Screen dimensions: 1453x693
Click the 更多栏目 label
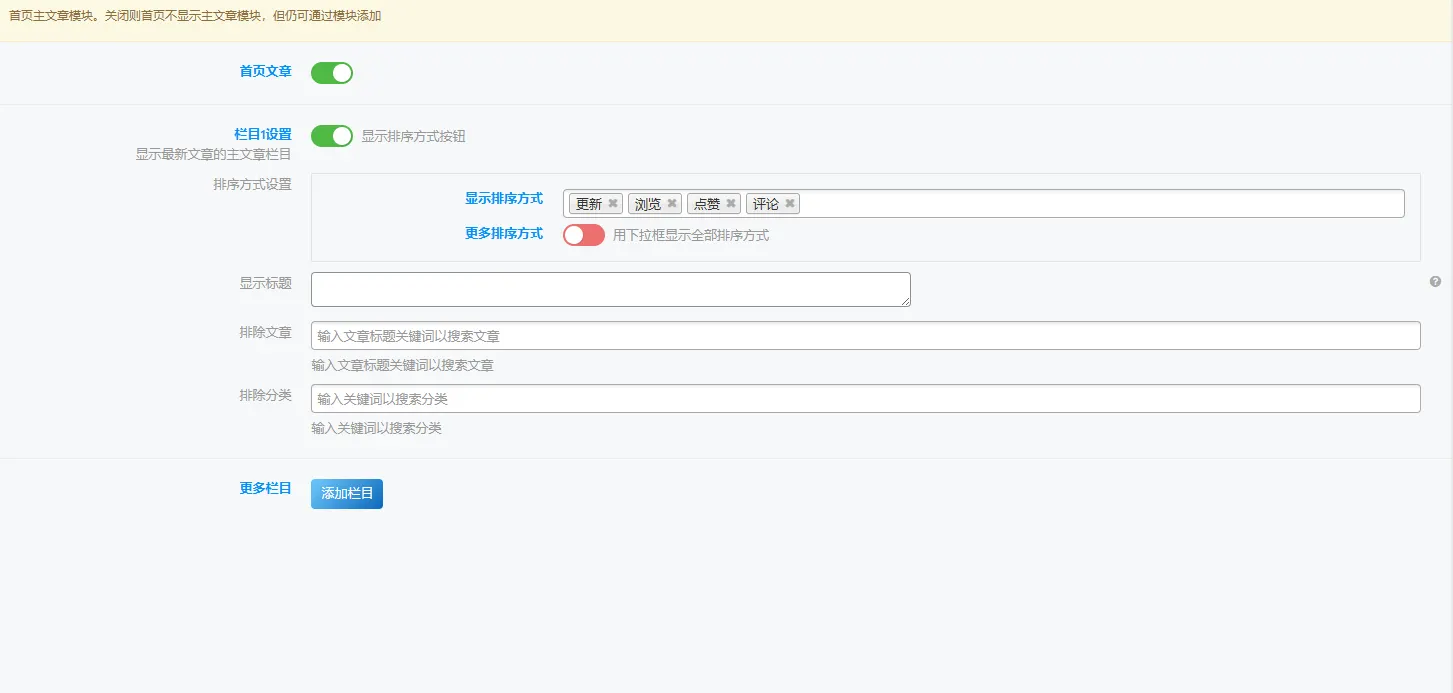pyautogui.click(x=266, y=488)
